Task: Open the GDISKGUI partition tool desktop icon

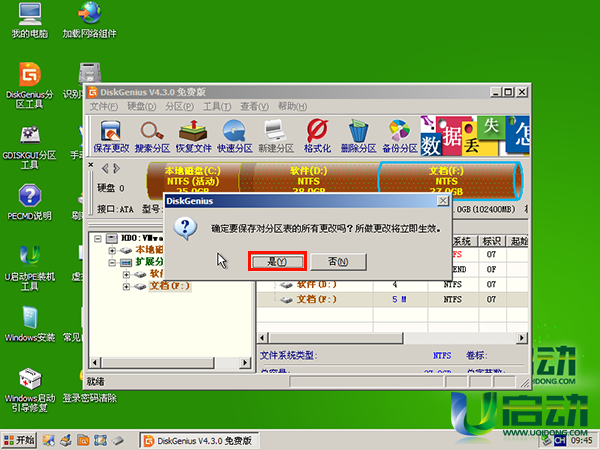Action: (29, 147)
